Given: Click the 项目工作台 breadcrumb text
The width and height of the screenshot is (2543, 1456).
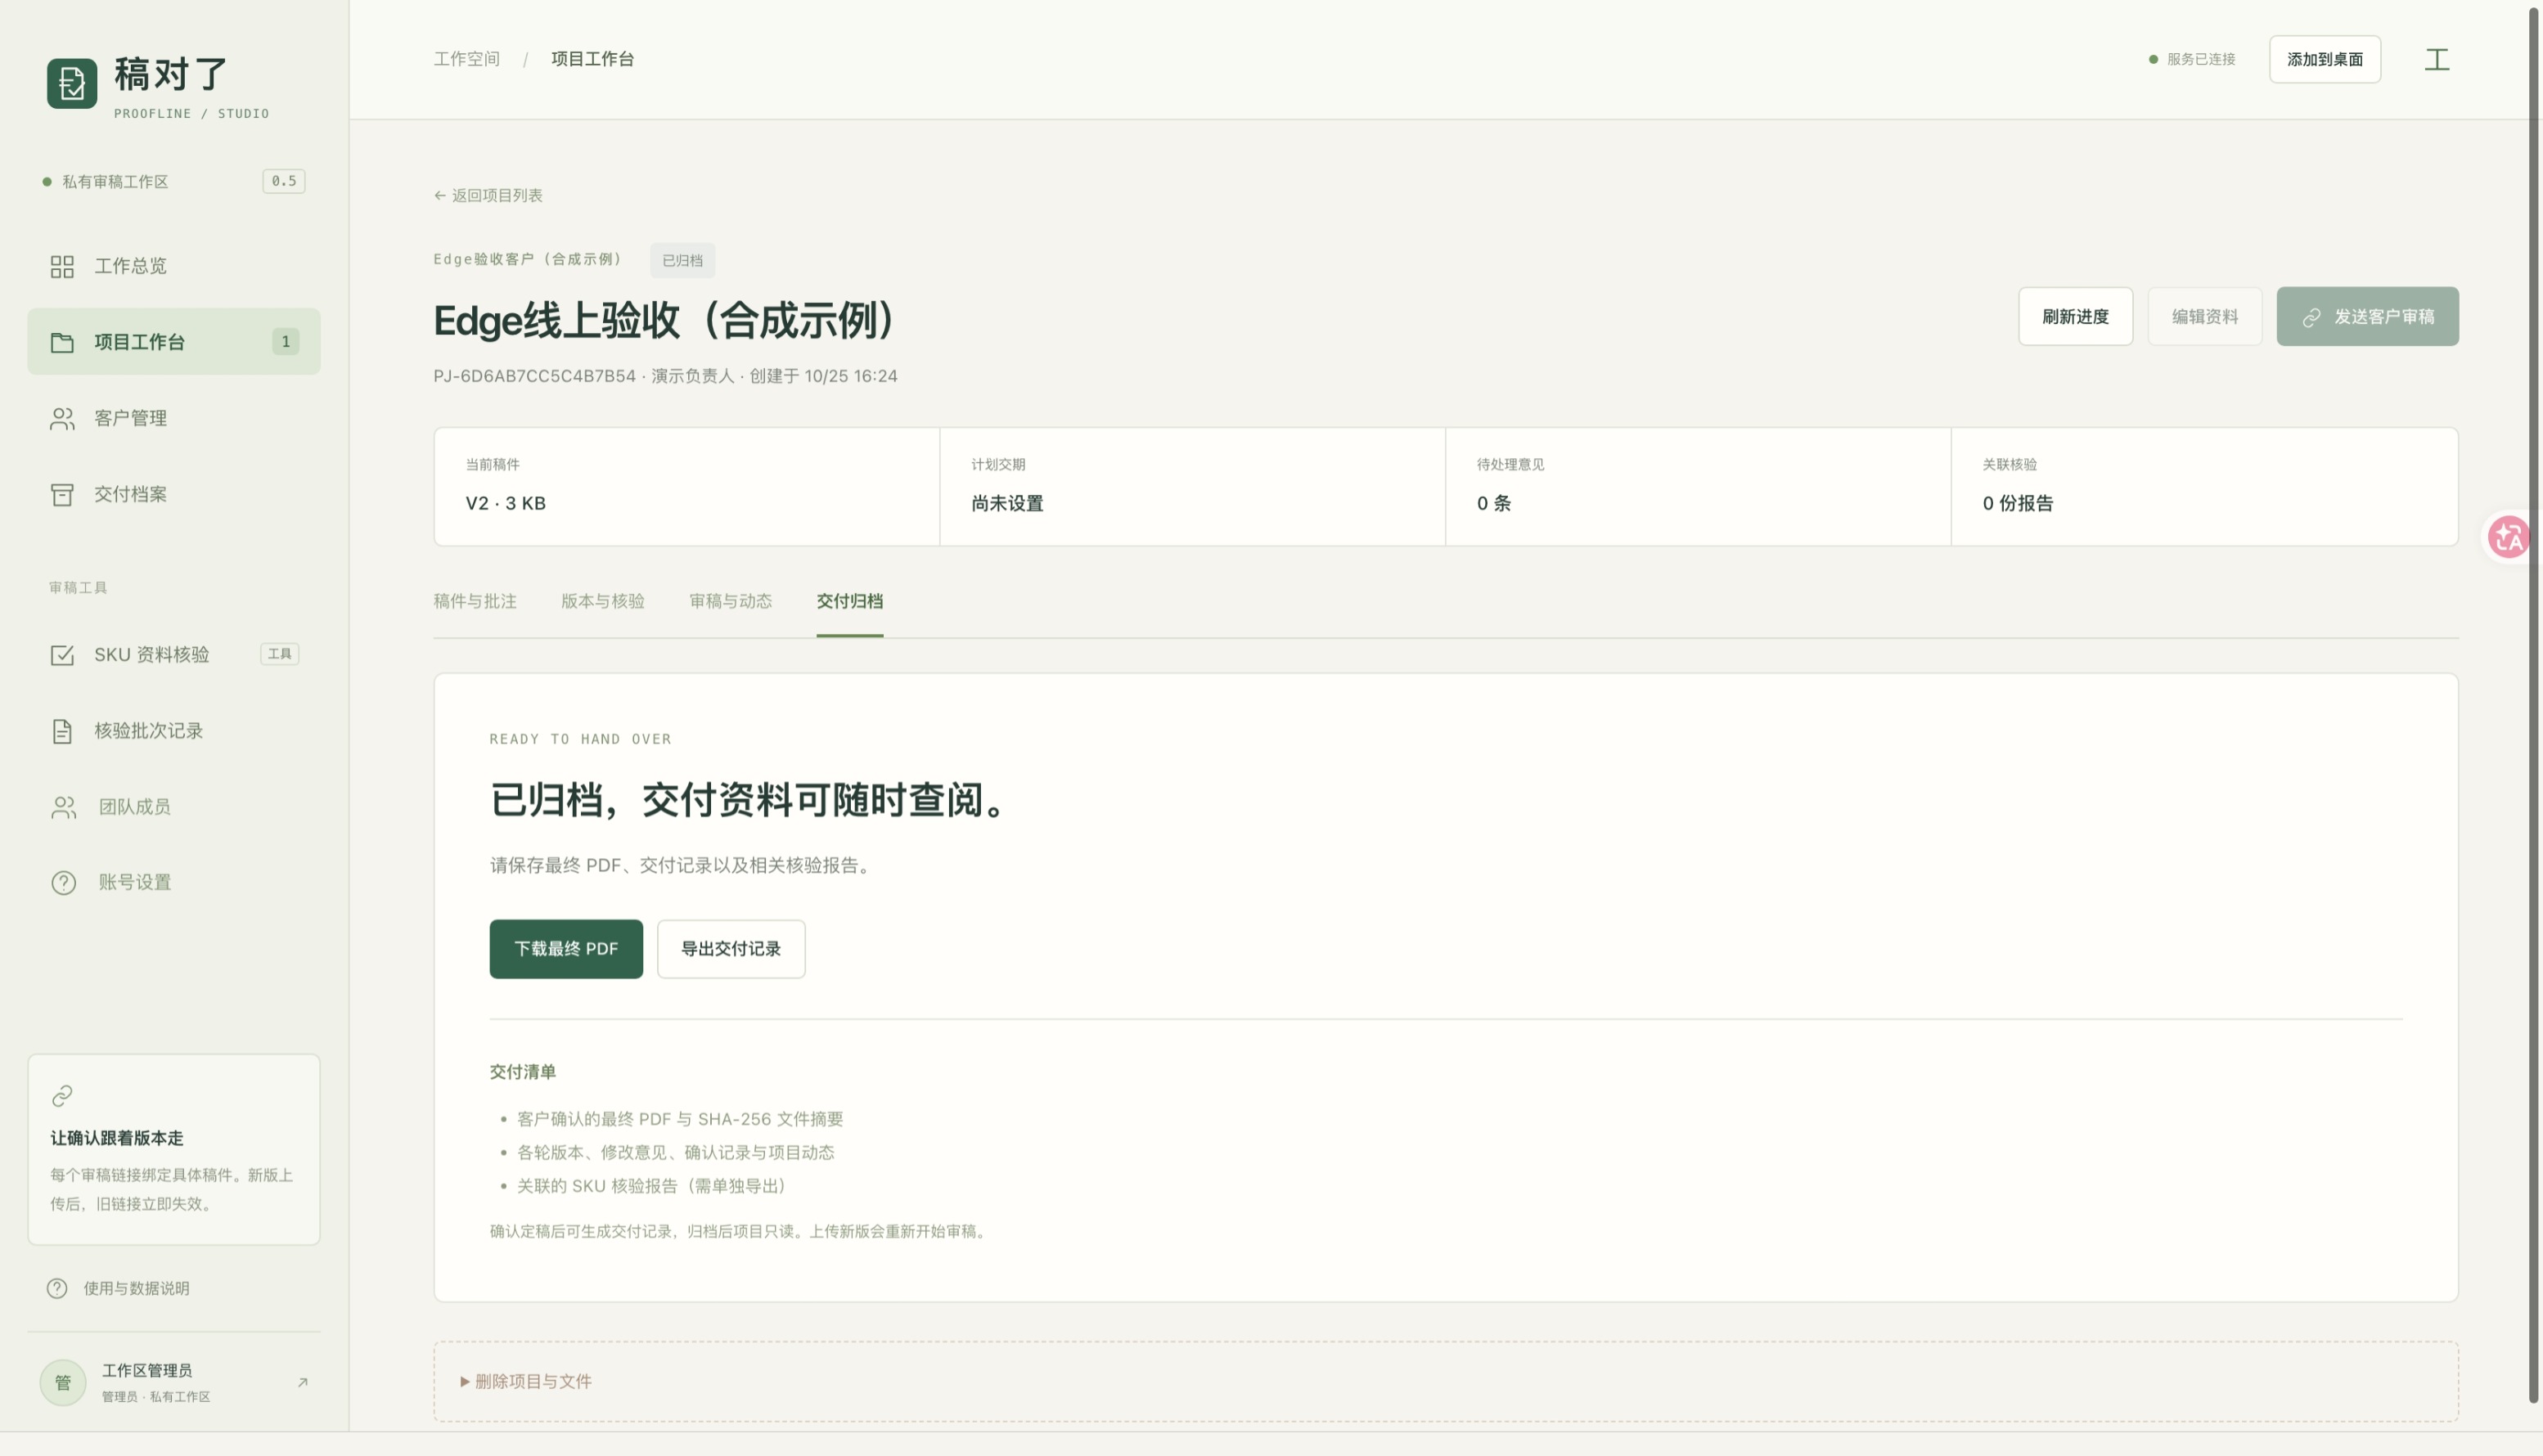Looking at the screenshot, I should click(x=592, y=59).
